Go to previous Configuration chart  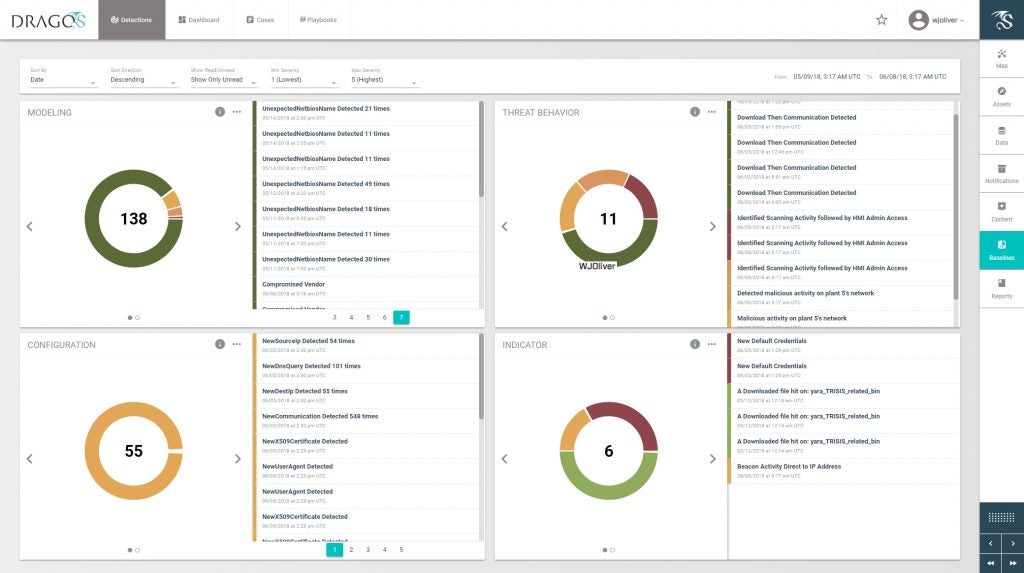(29, 459)
